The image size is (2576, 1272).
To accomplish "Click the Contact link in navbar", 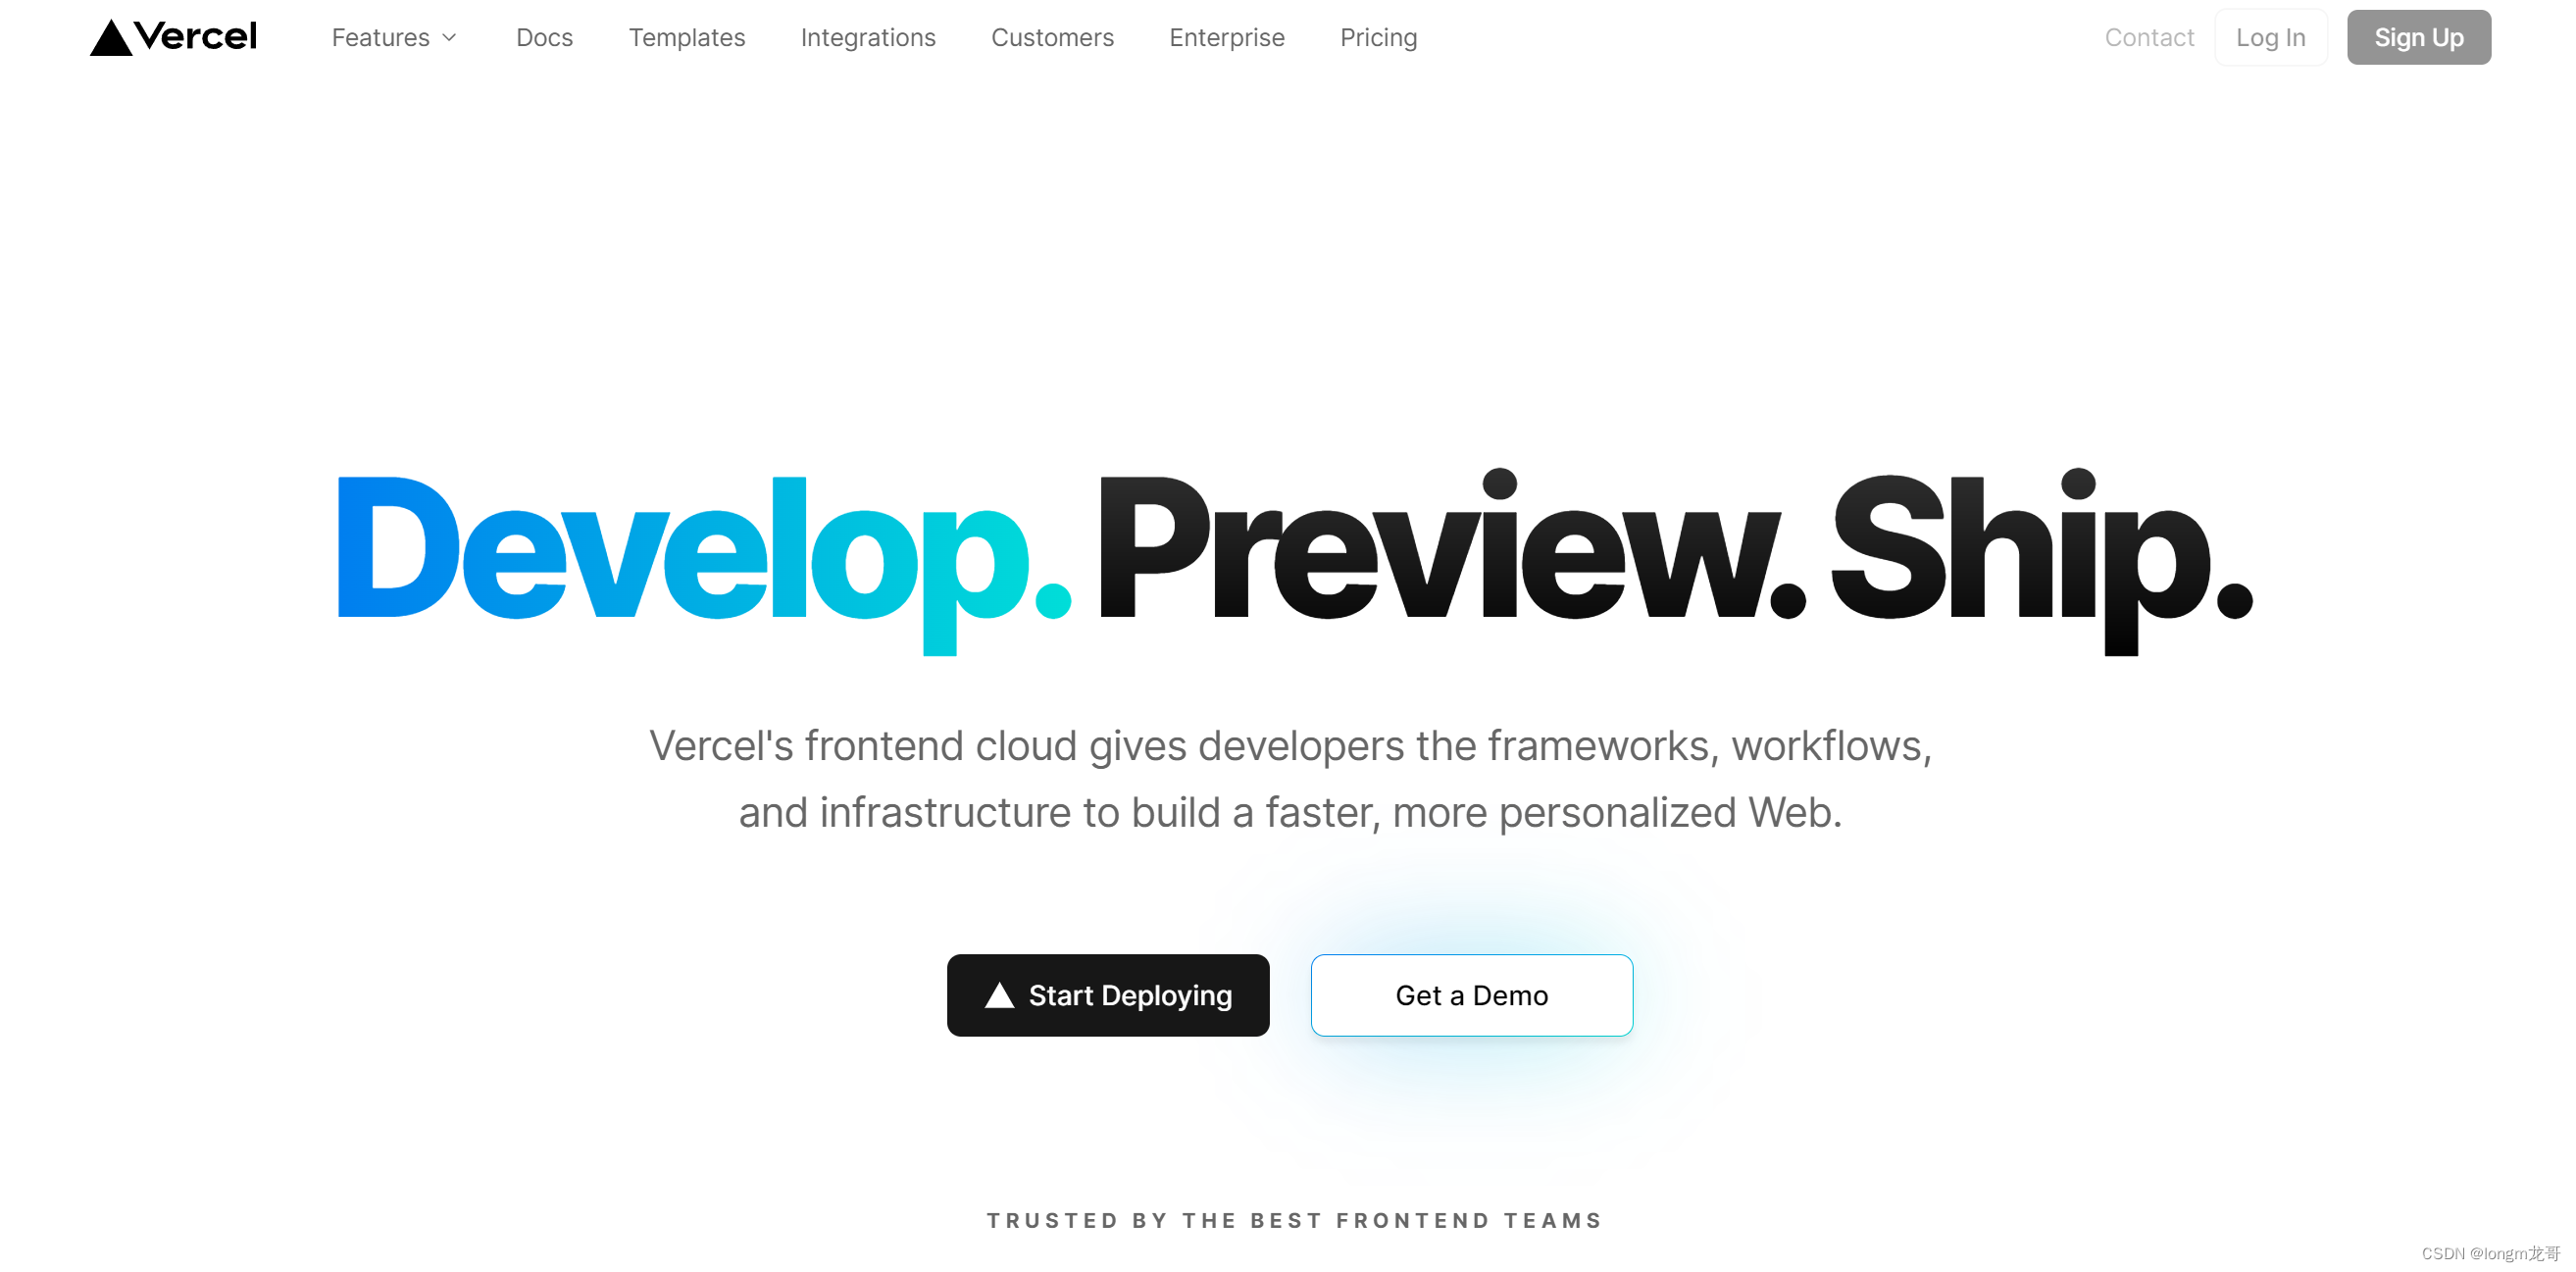I will pos(2147,36).
